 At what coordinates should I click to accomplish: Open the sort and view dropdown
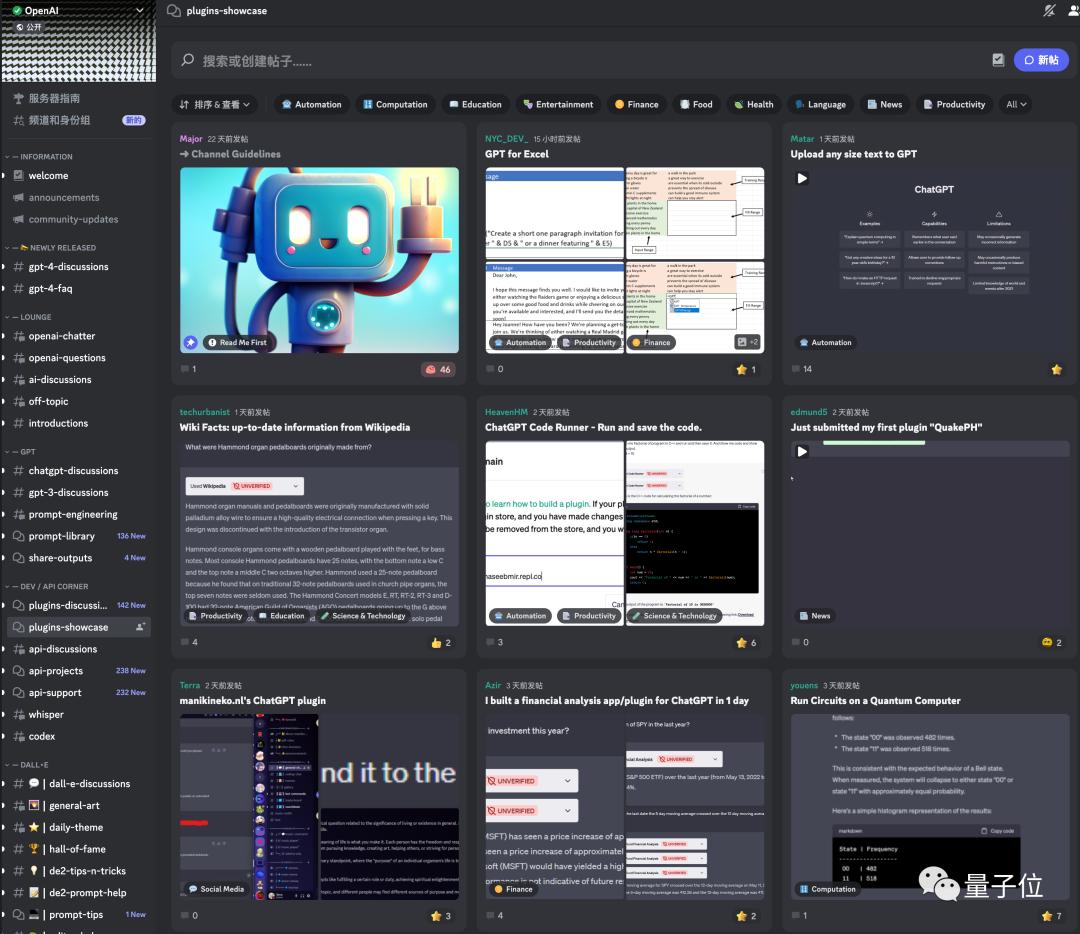(215, 104)
